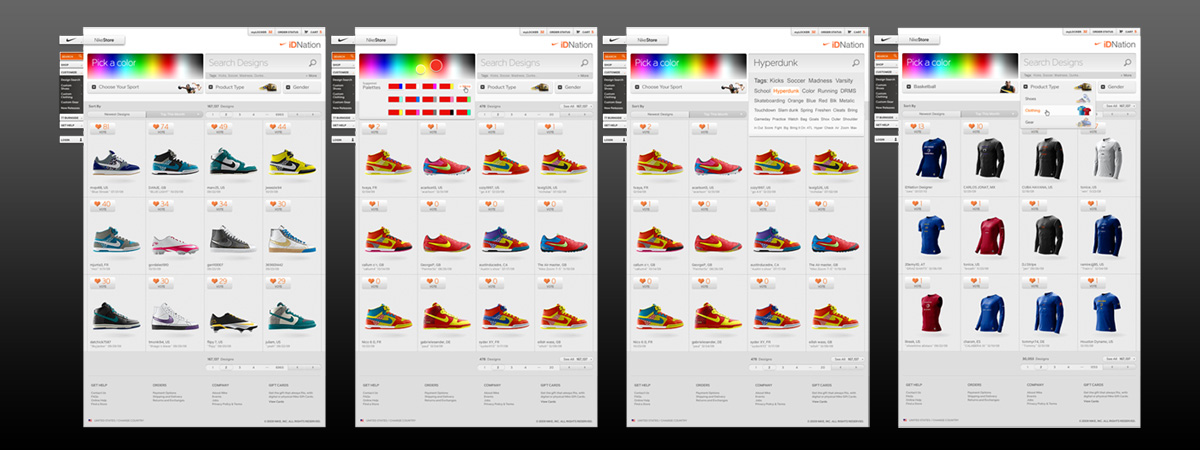This screenshot has width=1200, height=450.
Task: Click the heart icon showing 13 votes
Action: 914,127
